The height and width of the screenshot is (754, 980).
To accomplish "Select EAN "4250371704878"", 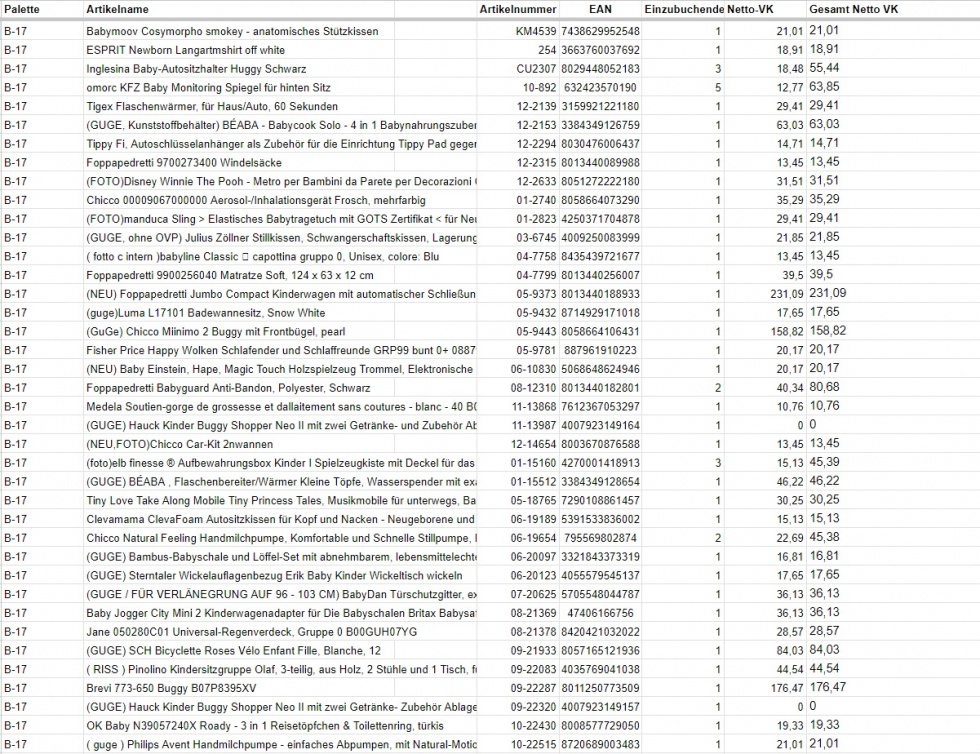I will coord(601,219).
